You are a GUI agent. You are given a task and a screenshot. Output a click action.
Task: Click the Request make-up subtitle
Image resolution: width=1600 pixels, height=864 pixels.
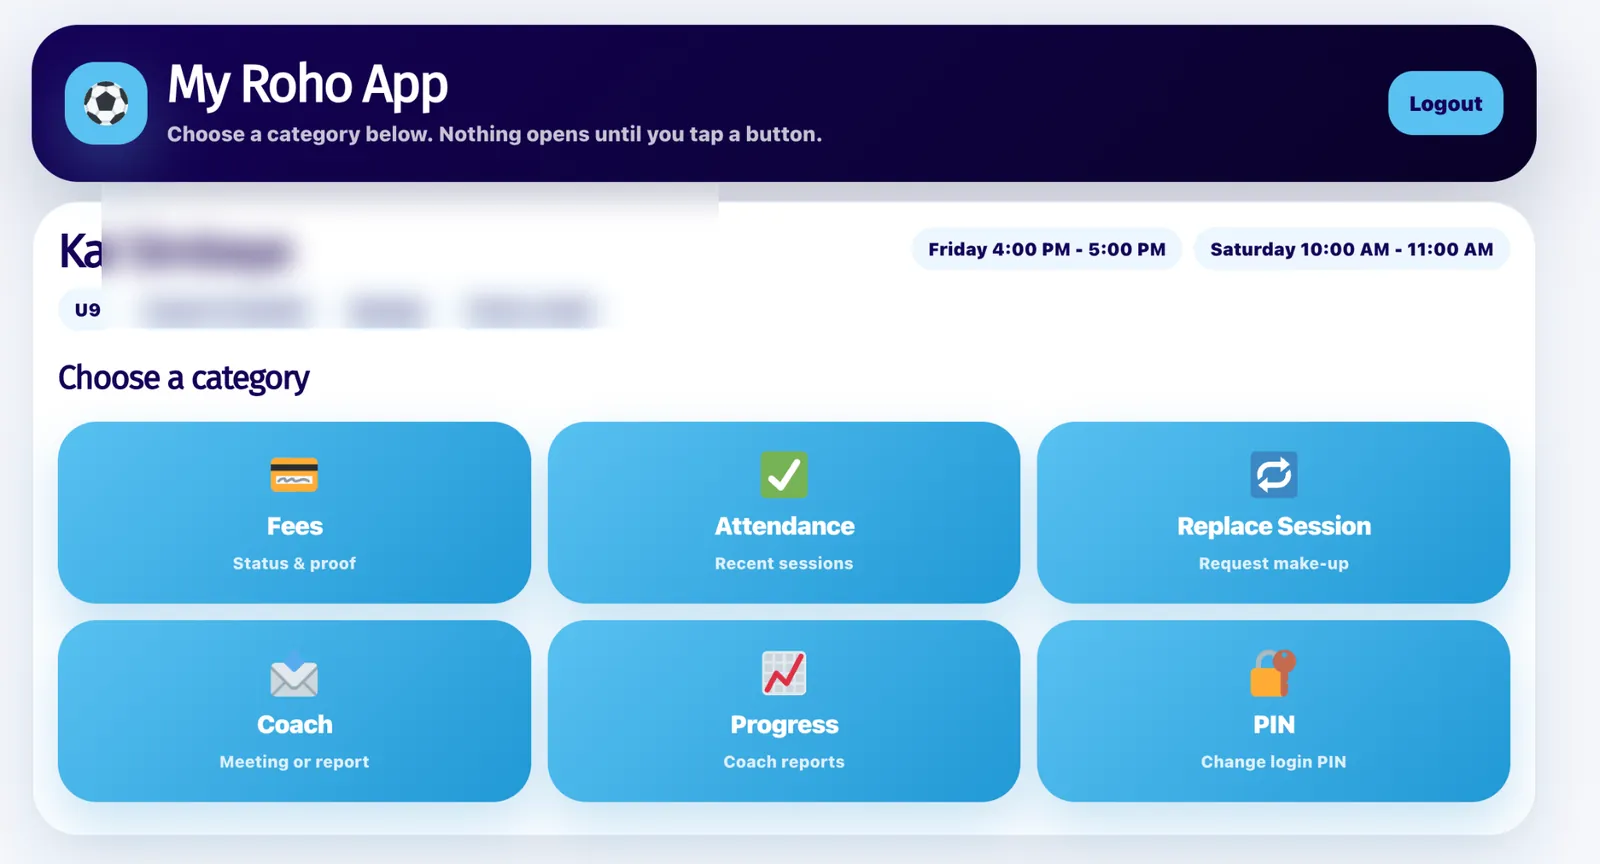click(x=1274, y=563)
